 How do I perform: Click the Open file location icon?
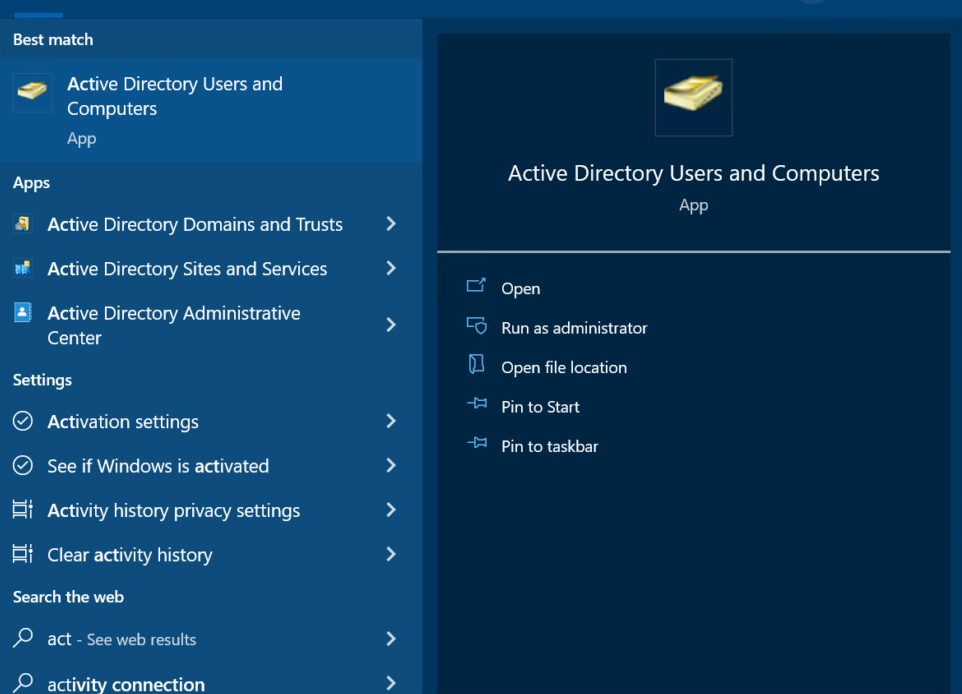tap(476, 366)
